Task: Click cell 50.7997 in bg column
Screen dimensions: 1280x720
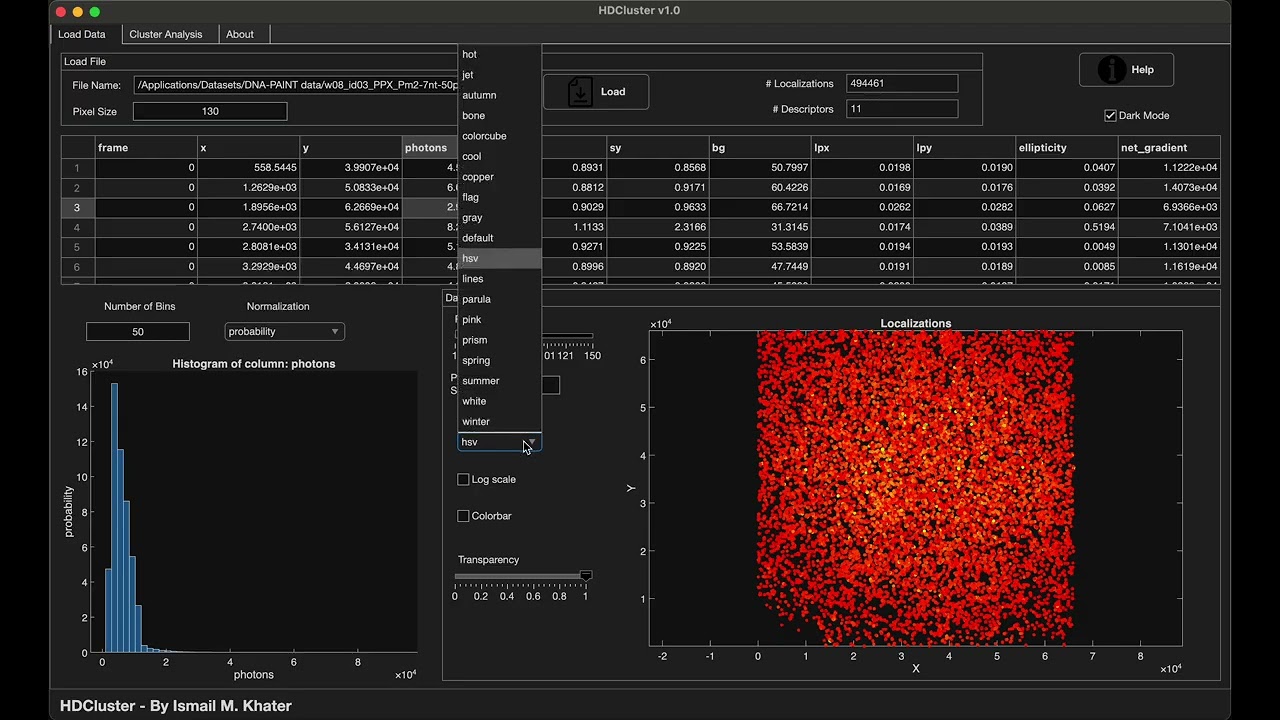Action: [x=760, y=168]
